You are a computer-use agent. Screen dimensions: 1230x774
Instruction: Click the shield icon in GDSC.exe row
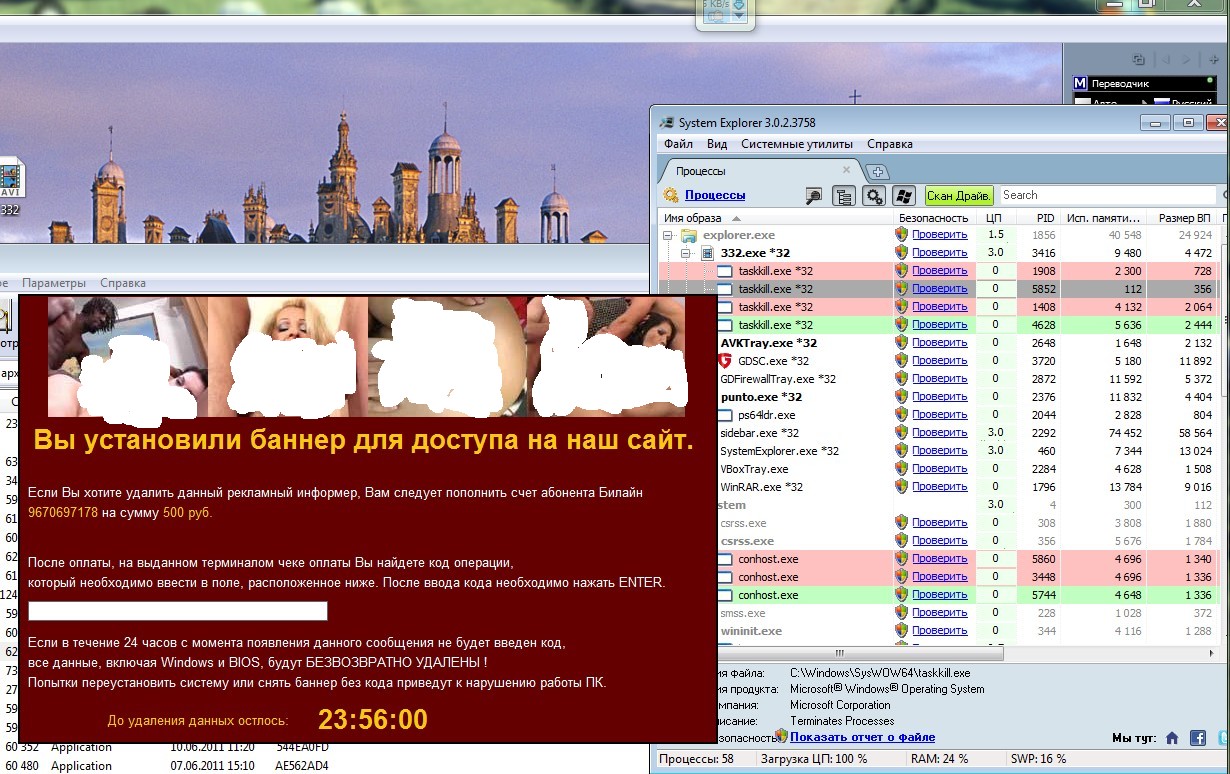click(x=901, y=361)
